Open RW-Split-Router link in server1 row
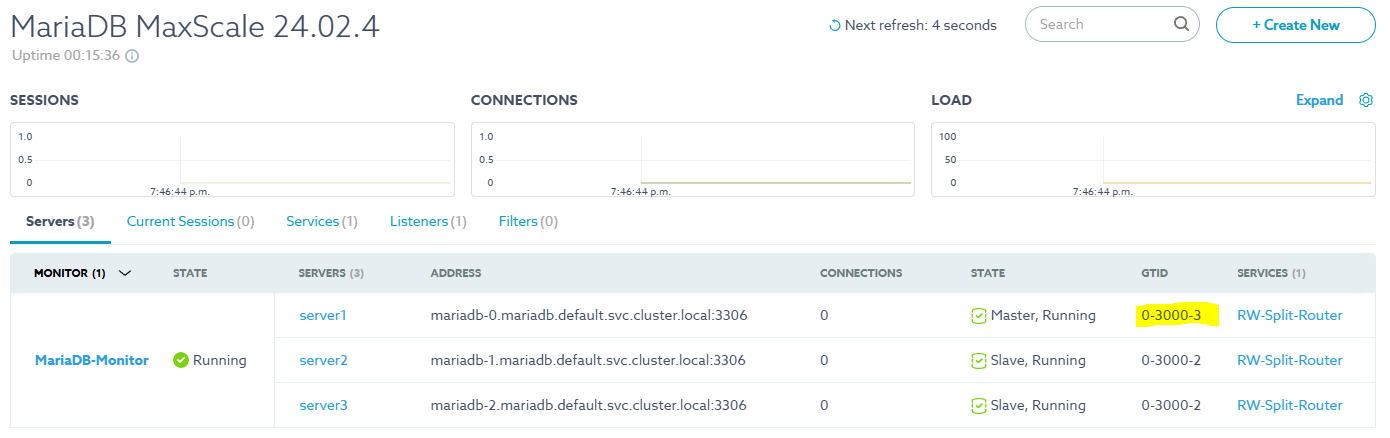This screenshot has height=438, width=1390. click(1290, 315)
